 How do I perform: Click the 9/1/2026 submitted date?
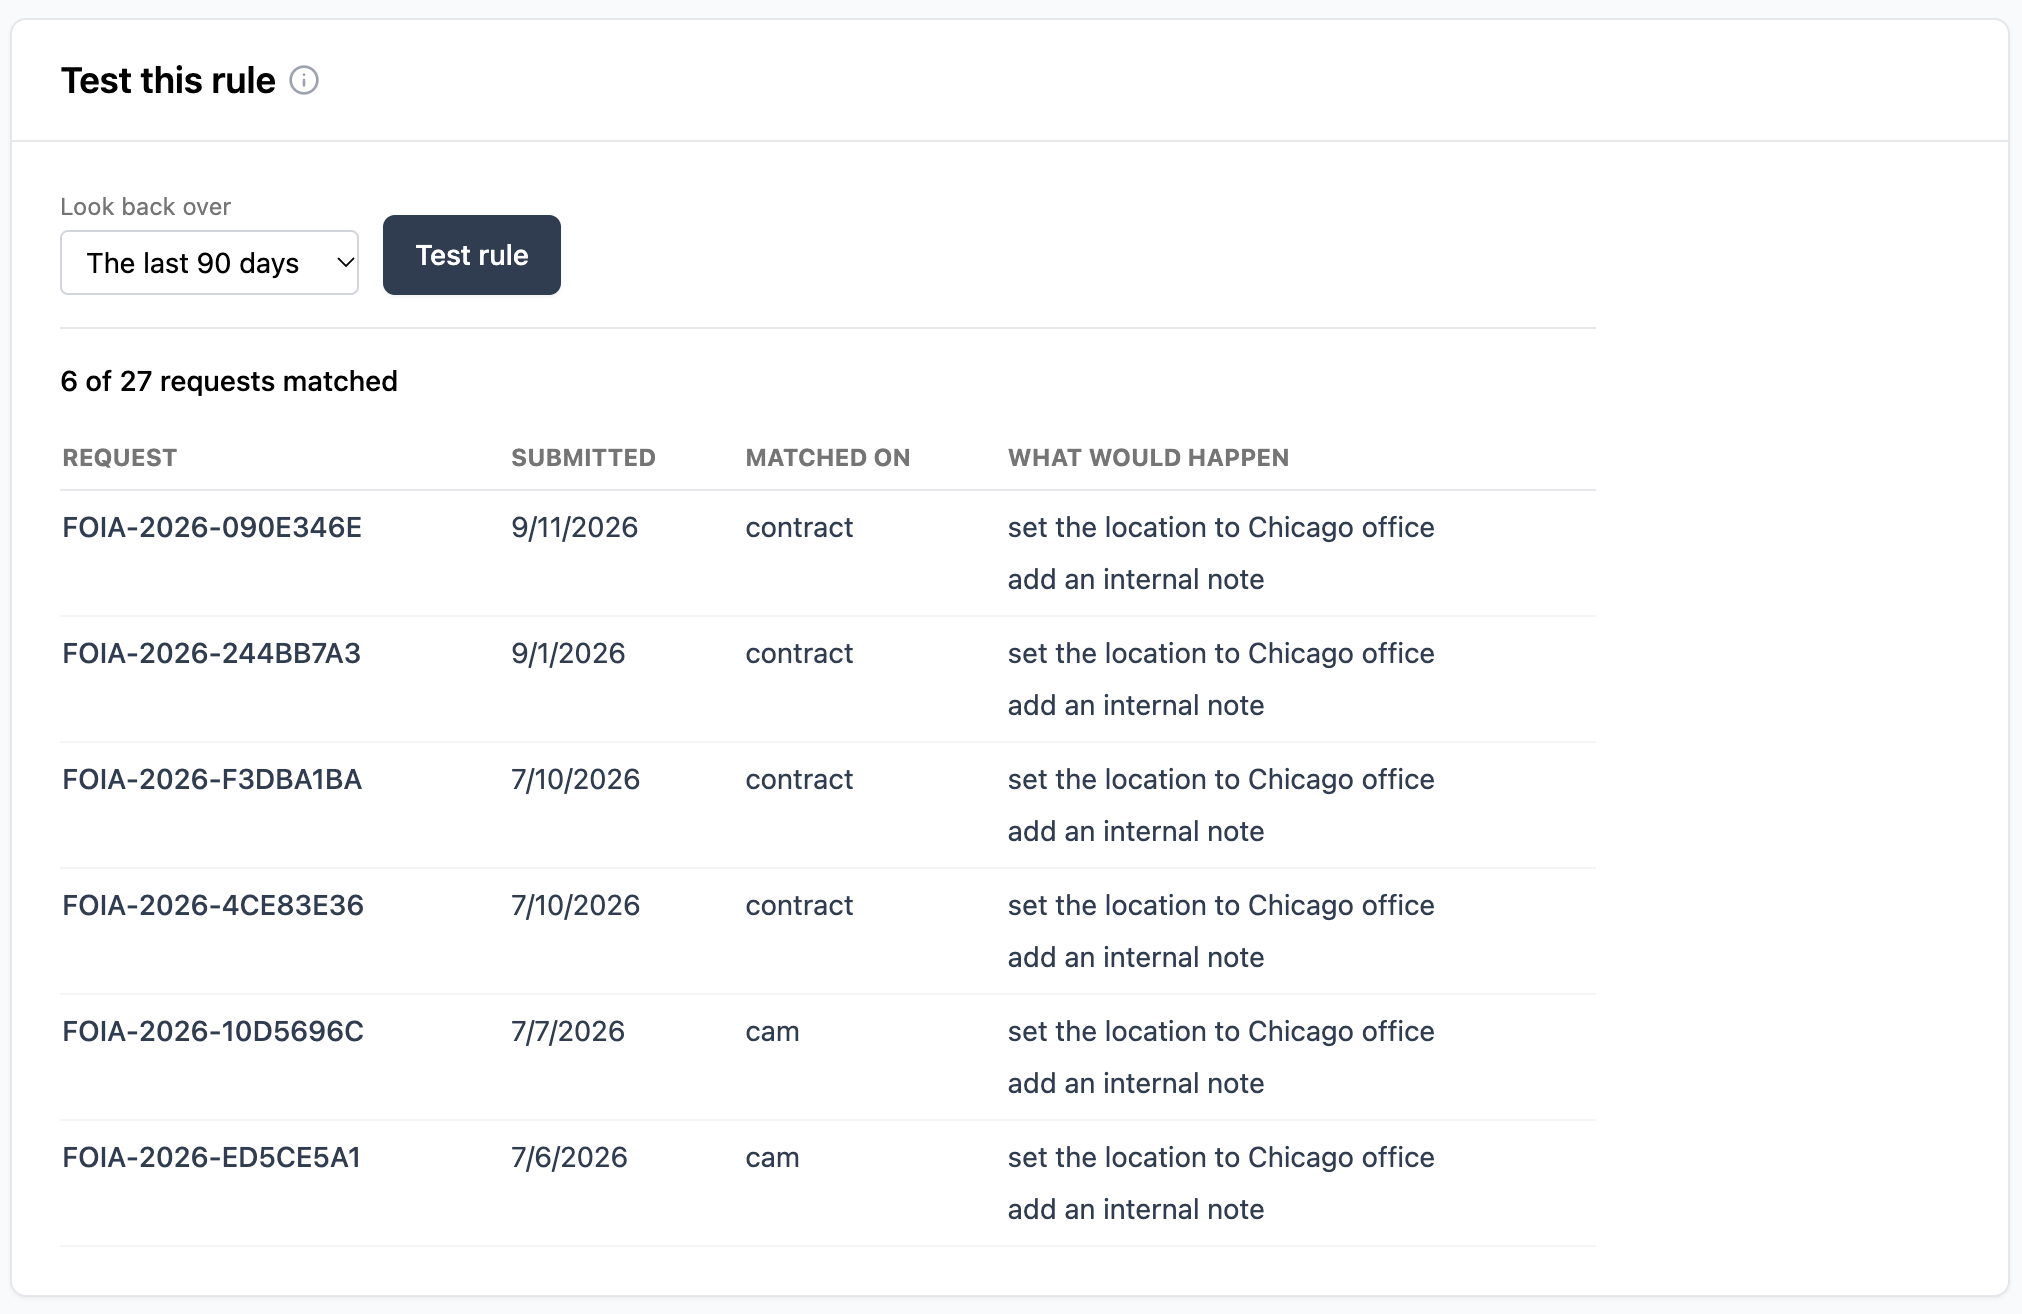point(568,653)
